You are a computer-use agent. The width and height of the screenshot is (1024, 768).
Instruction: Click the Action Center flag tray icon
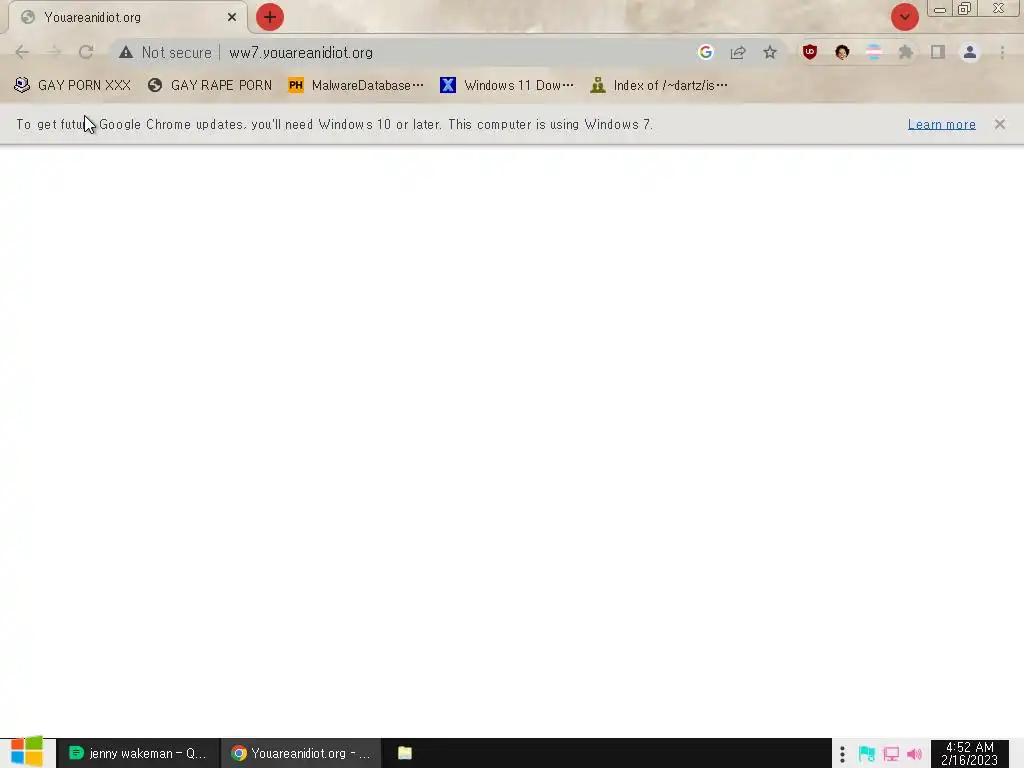[867, 754]
